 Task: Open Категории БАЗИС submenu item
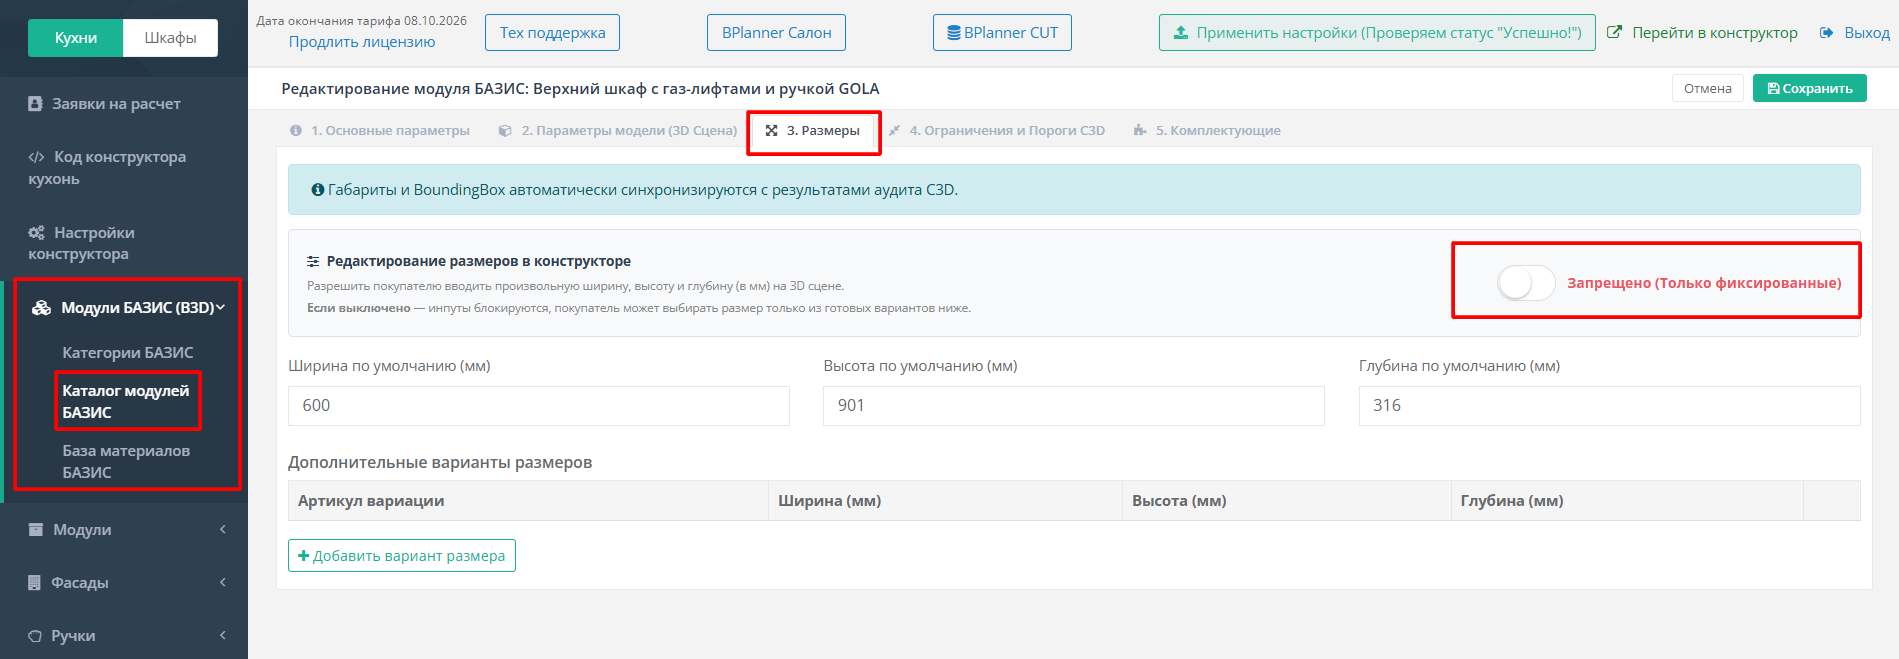tap(128, 352)
